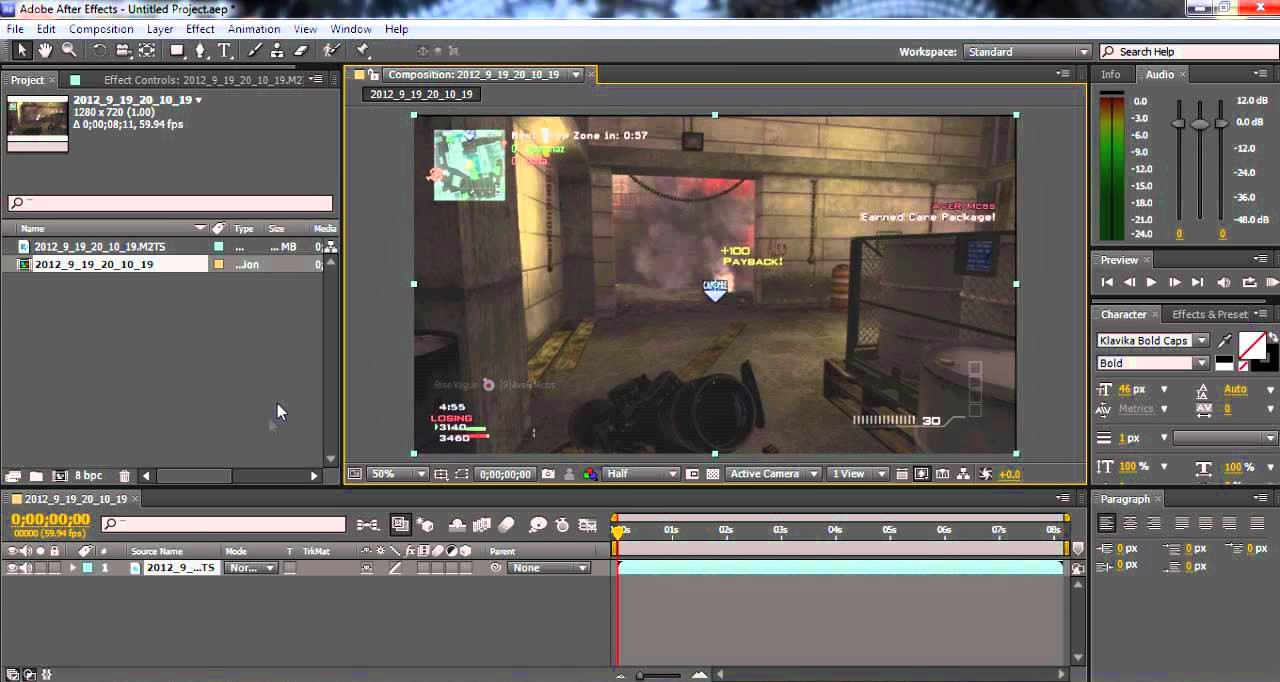The height and width of the screenshot is (682, 1280).
Task: Open the Animation menu
Action: click(254, 29)
